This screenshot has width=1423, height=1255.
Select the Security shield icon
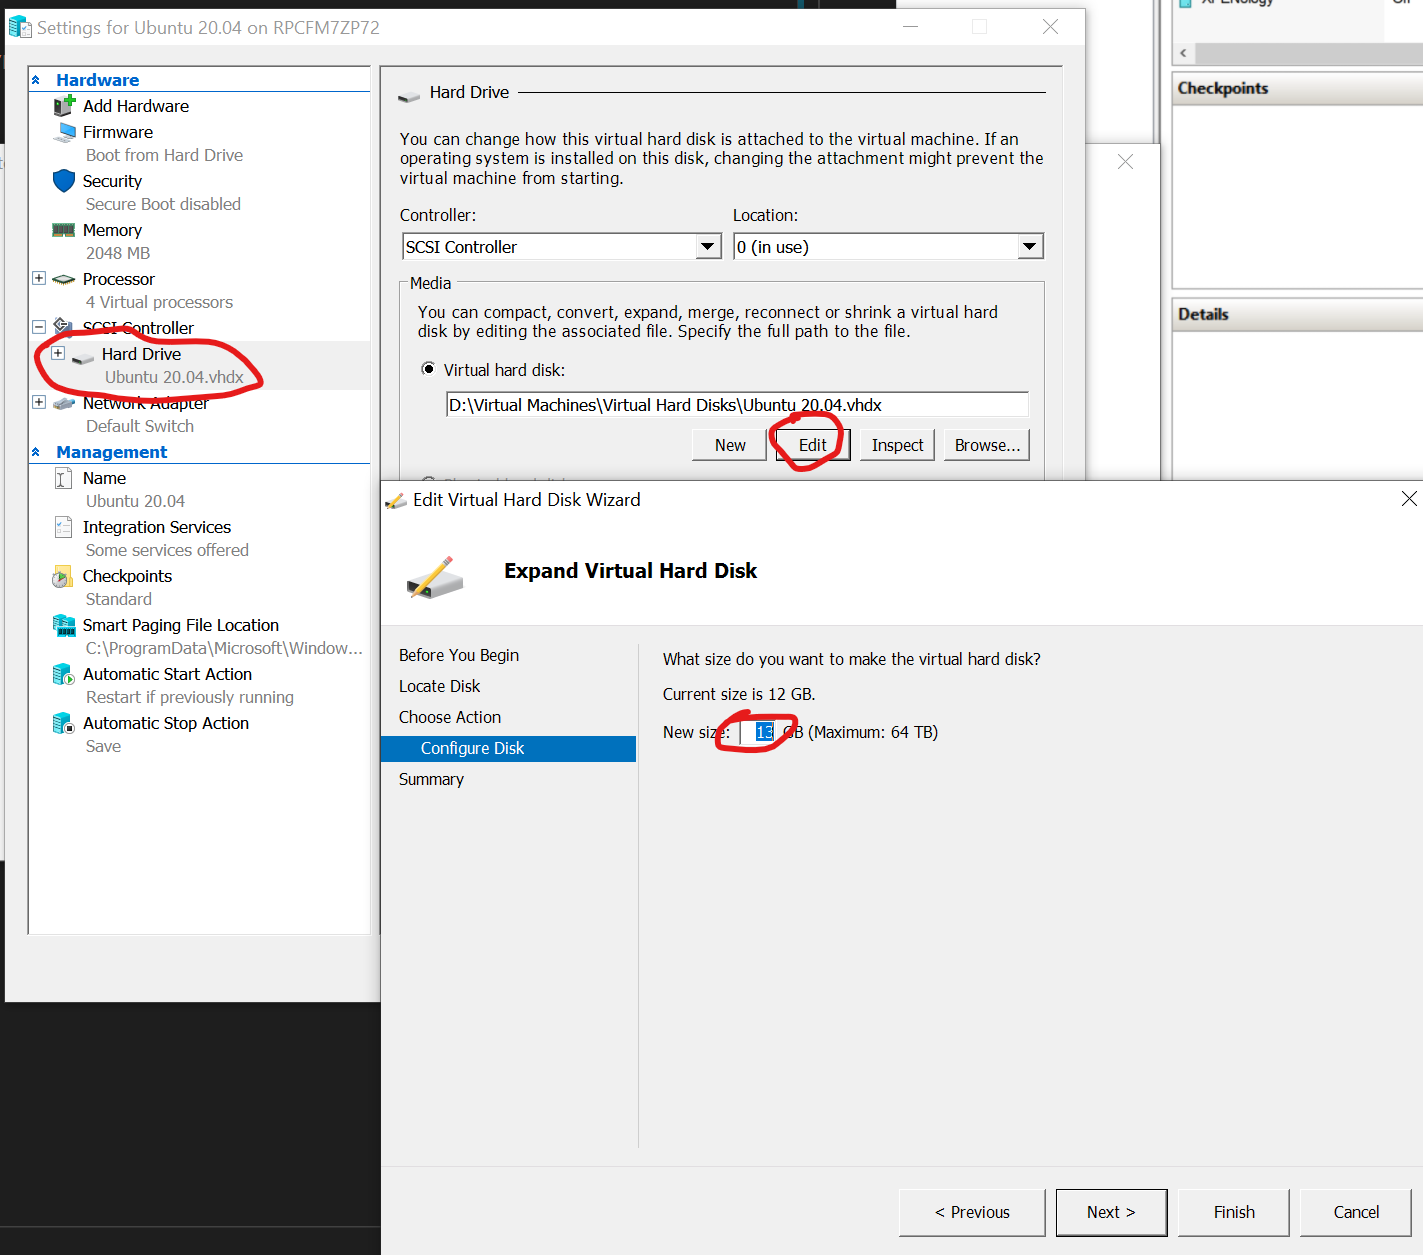click(x=64, y=180)
